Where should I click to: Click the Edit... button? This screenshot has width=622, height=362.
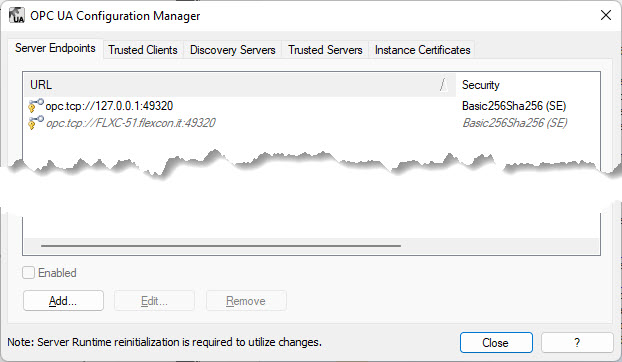tap(154, 301)
